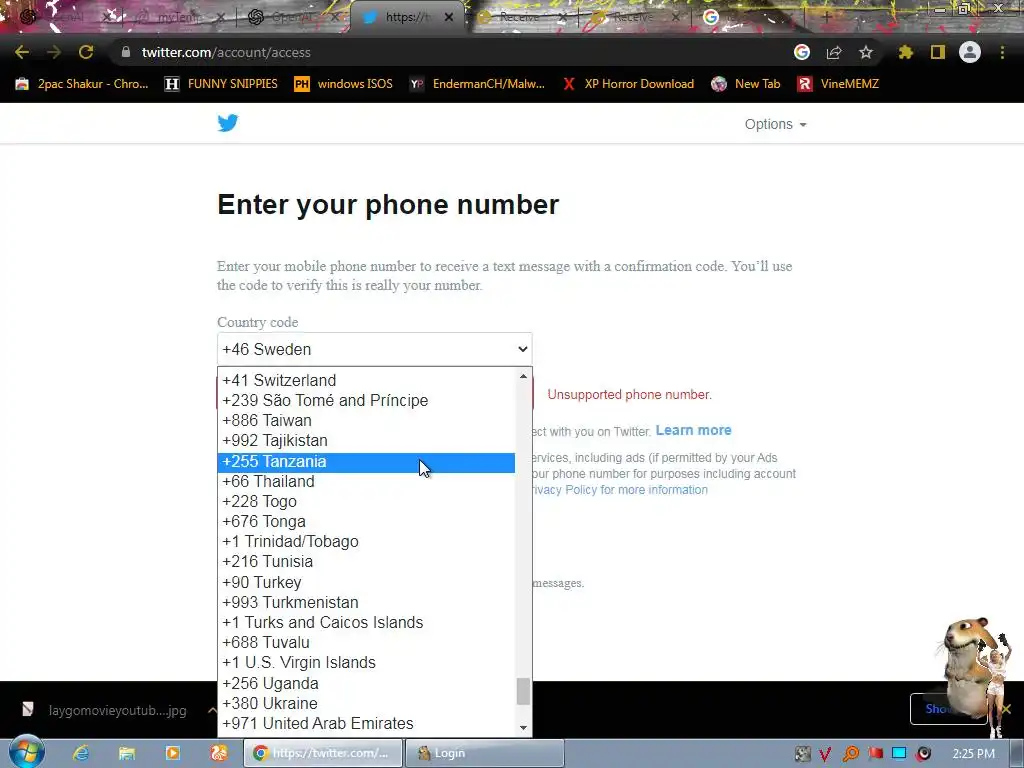The height and width of the screenshot is (768, 1024).
Task: Open FUNNY SNIPPIES bookmark
Action: point(221,84)
